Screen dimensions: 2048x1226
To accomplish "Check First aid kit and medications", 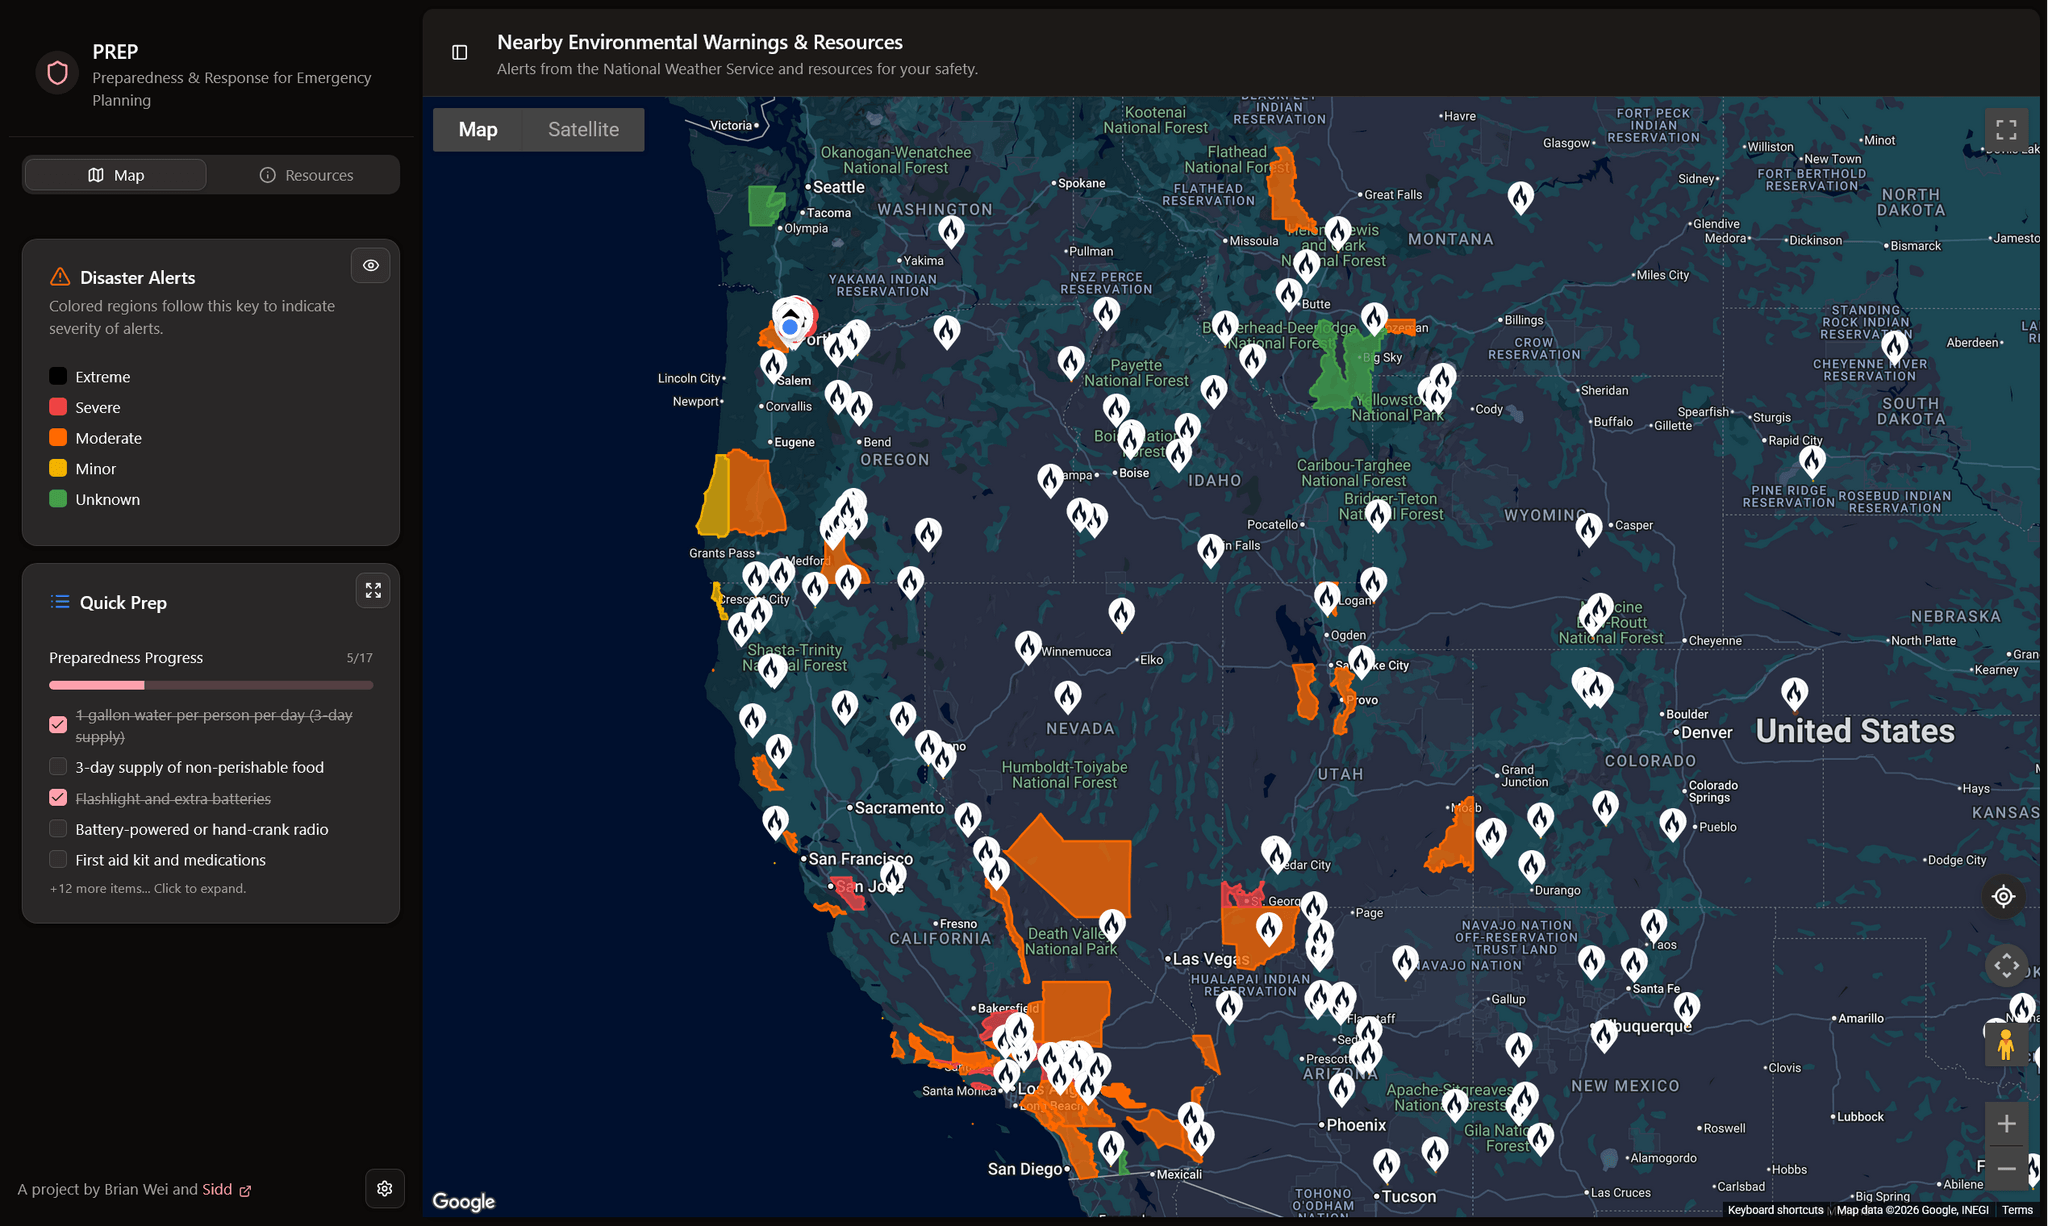I will click(58, 860).
